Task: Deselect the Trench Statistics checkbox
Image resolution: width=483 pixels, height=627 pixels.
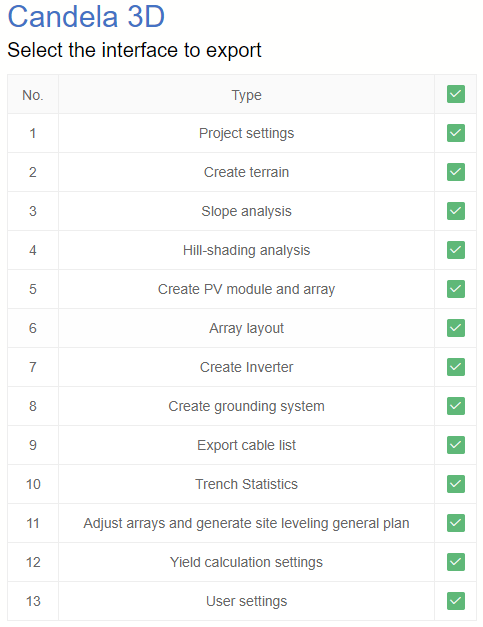Action: point(455,484)
